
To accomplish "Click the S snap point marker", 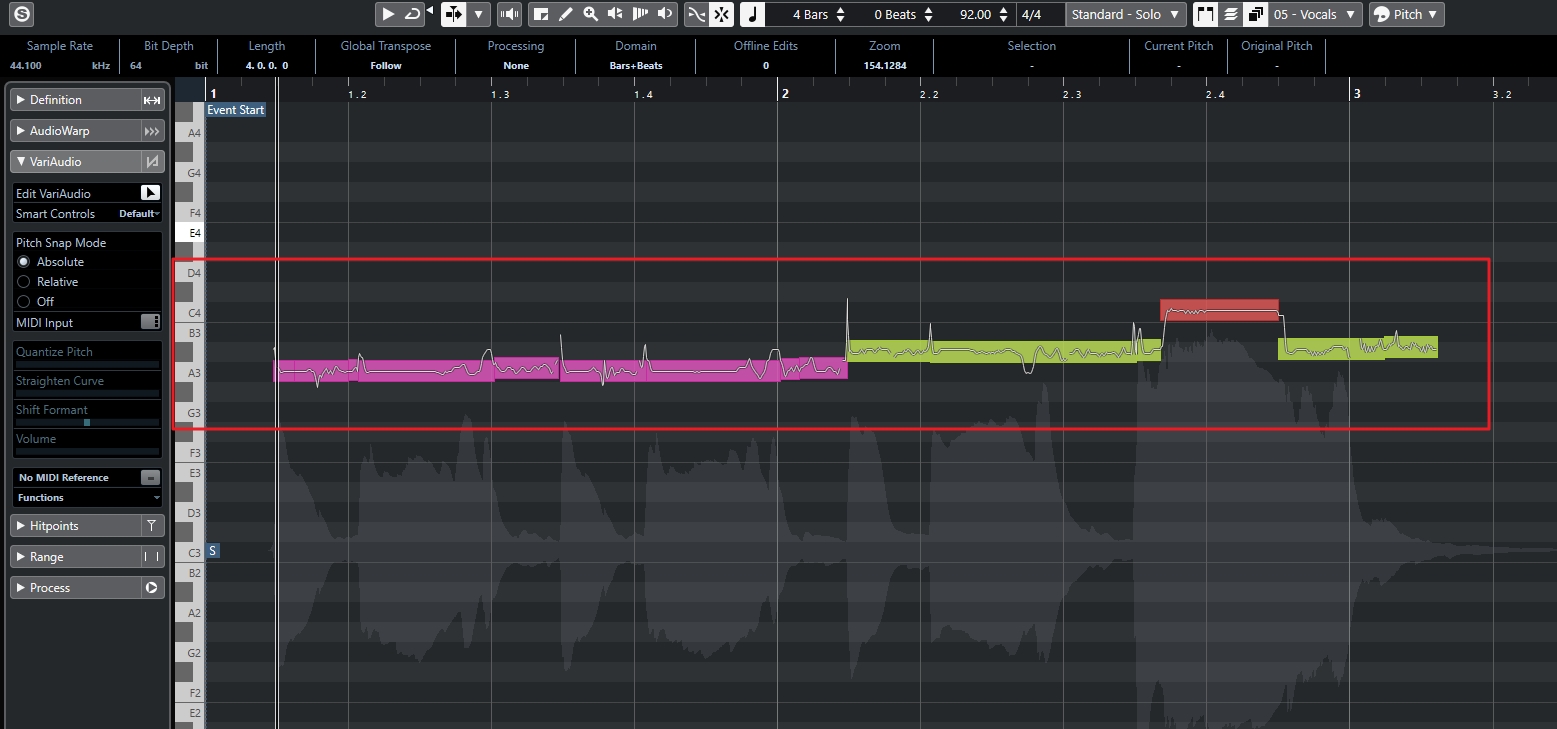I will tap(213, 551).
